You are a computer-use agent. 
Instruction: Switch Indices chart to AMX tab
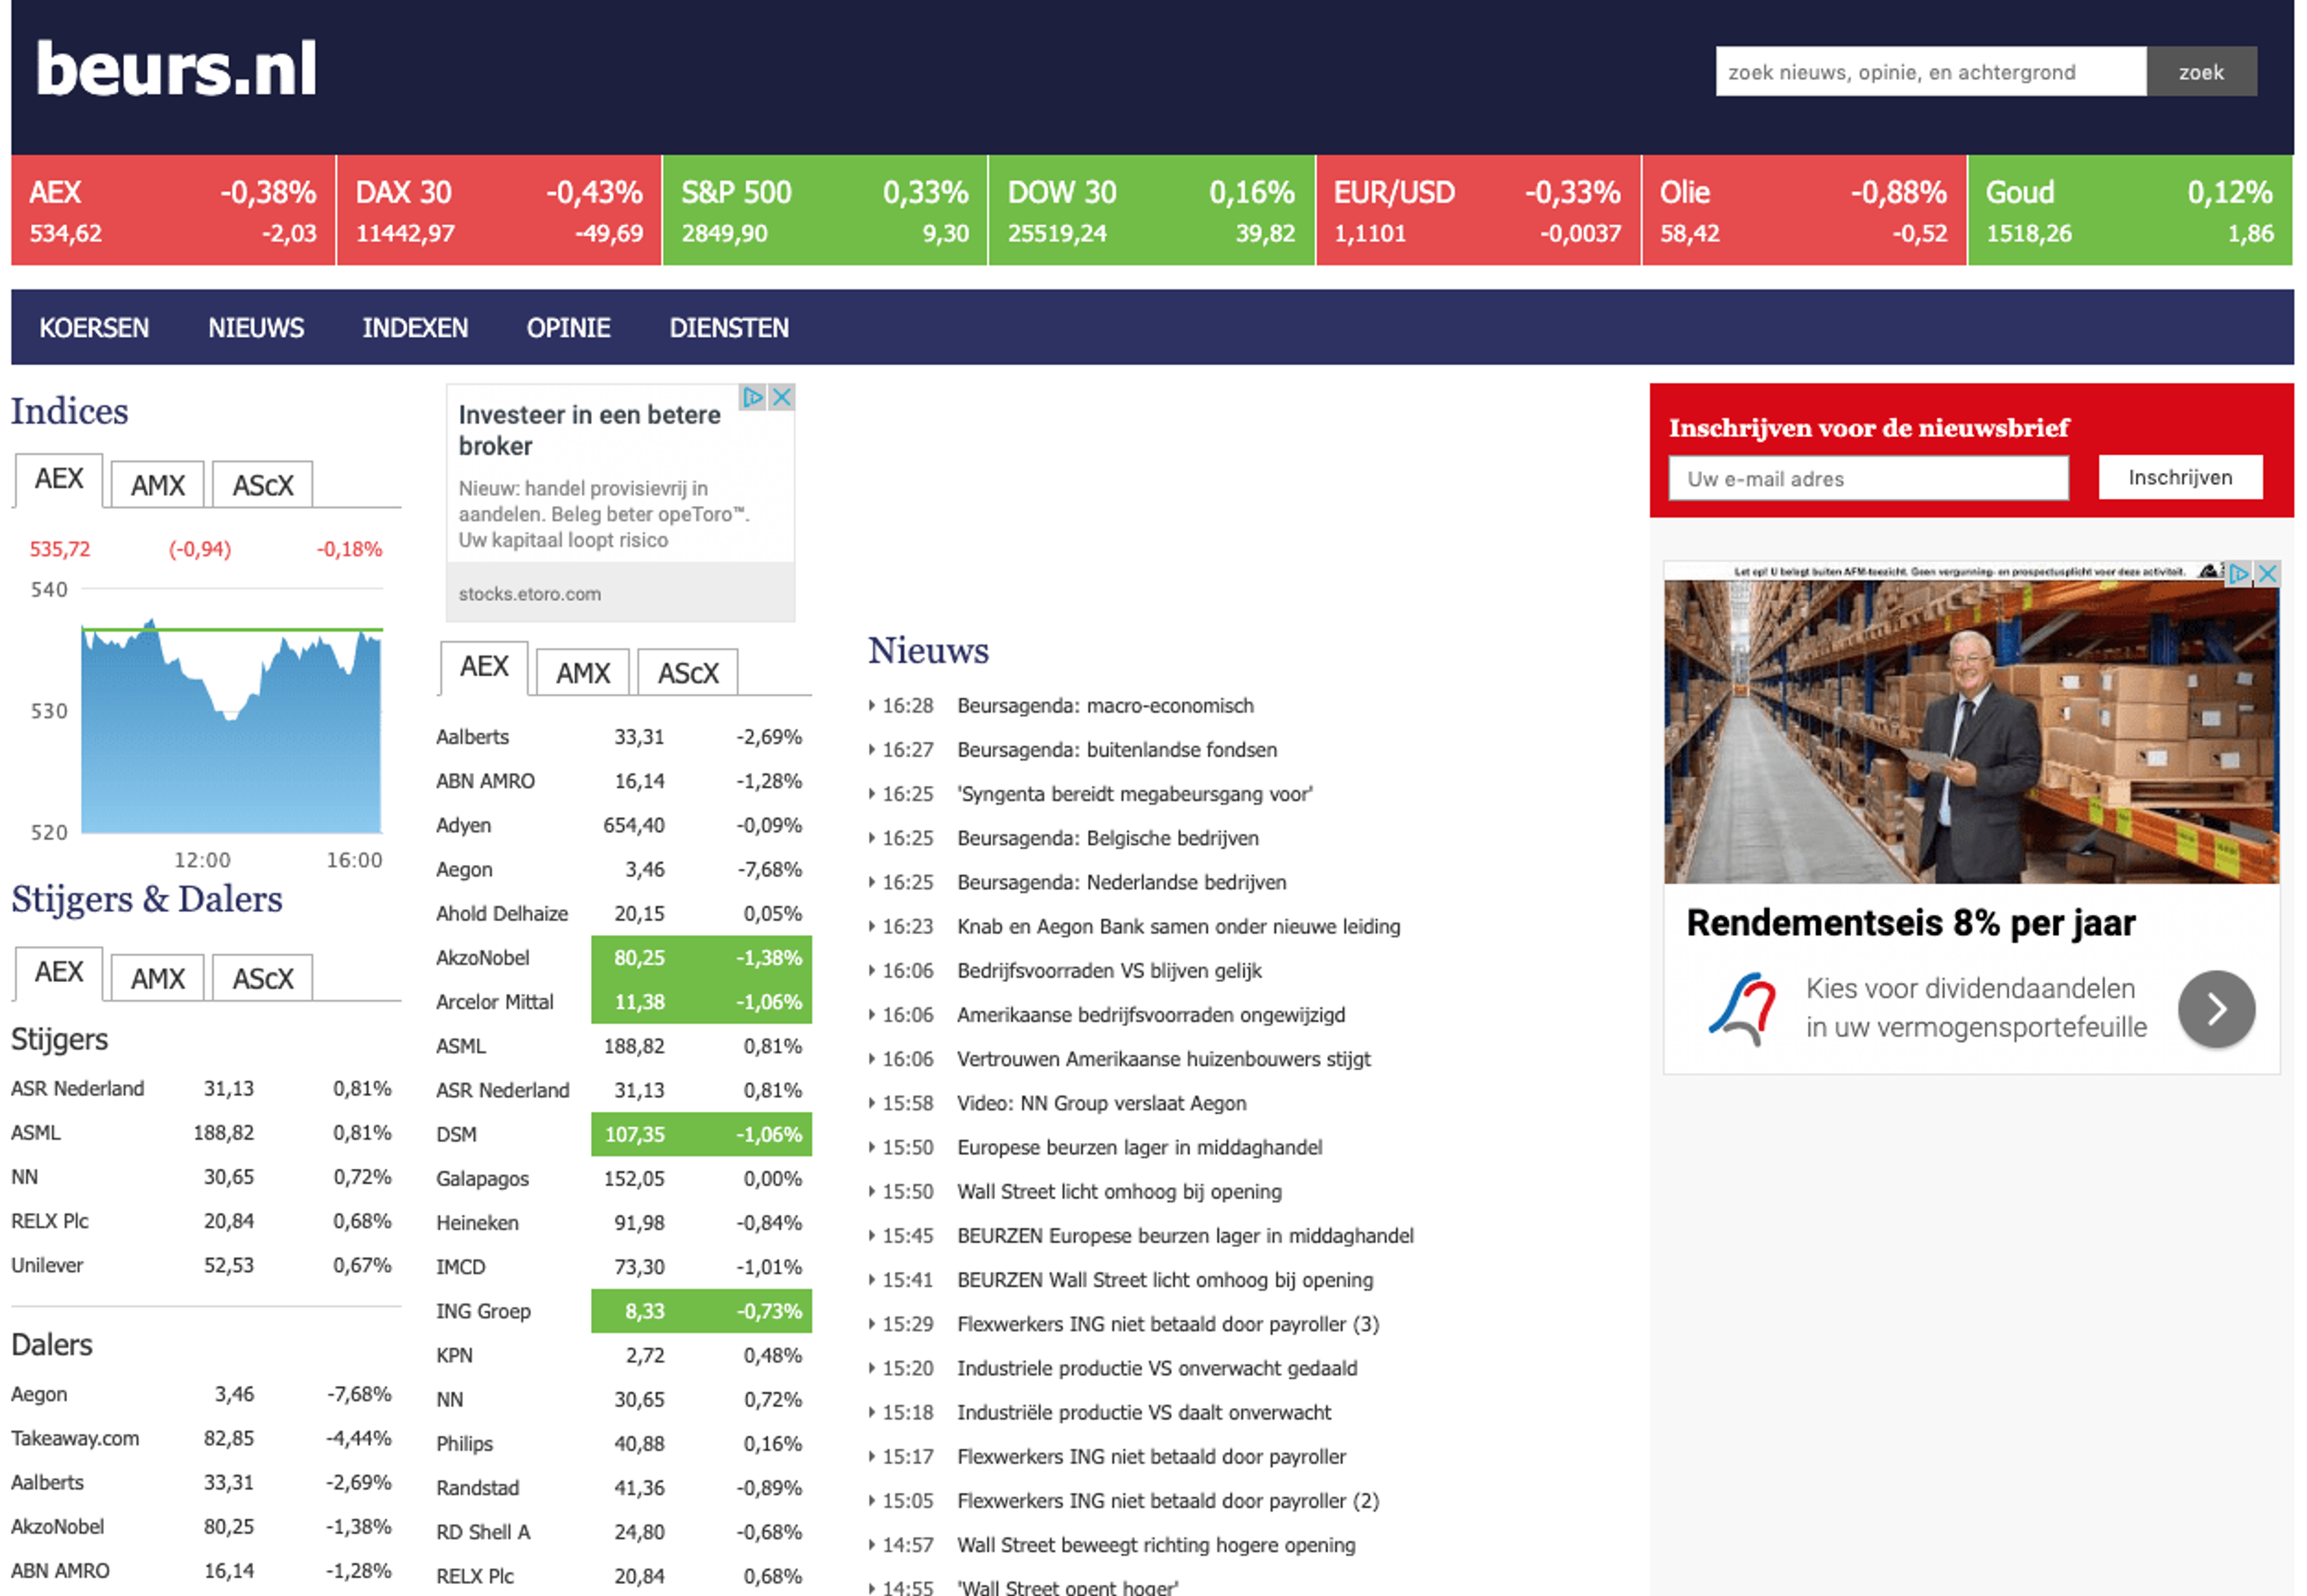(x=157, y=485)
